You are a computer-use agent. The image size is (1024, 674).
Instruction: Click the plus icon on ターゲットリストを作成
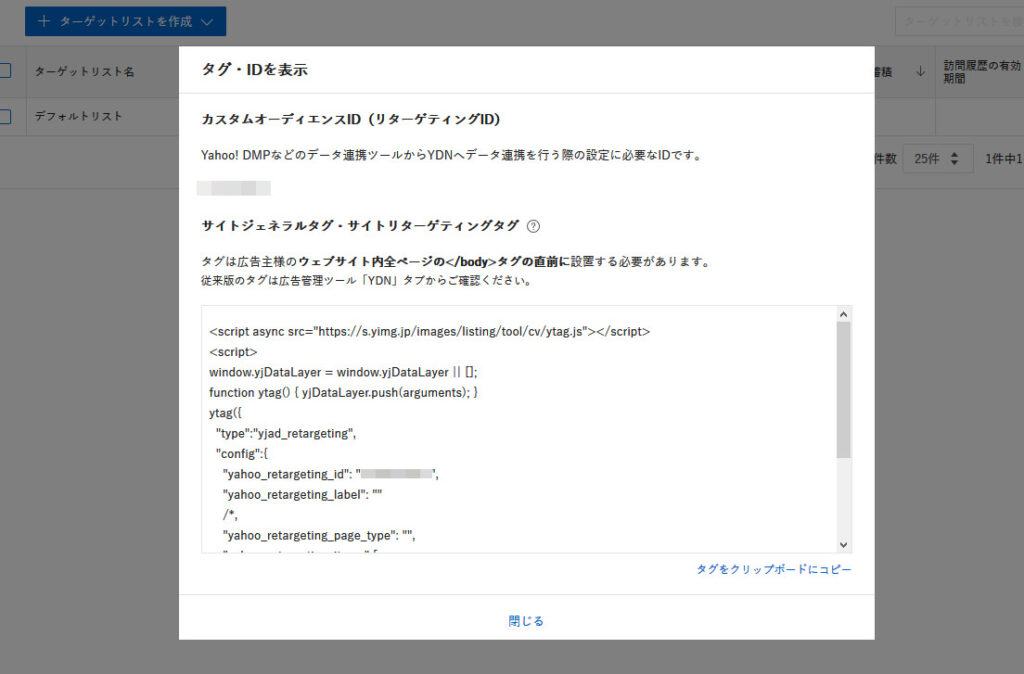pos(44,21)
